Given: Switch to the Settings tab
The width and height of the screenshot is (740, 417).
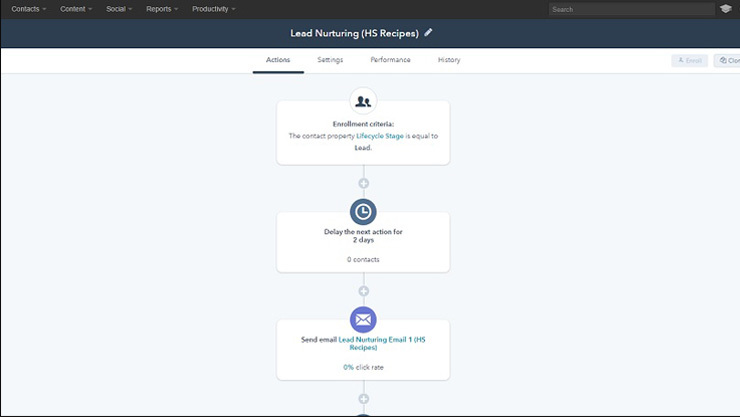Looking at the screenshot, I should pyautogui.click(x=330, y=60).
